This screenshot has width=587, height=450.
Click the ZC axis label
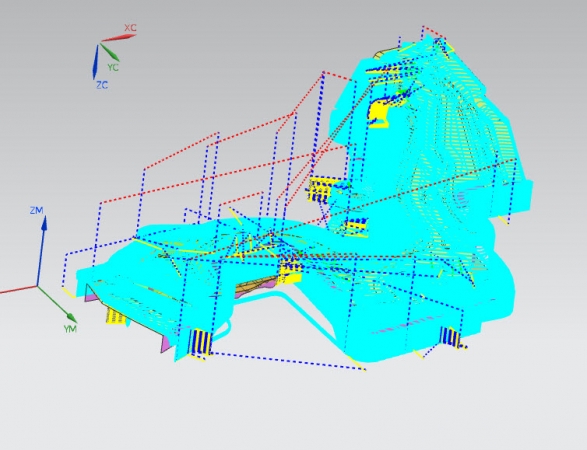tap(102, 85)
